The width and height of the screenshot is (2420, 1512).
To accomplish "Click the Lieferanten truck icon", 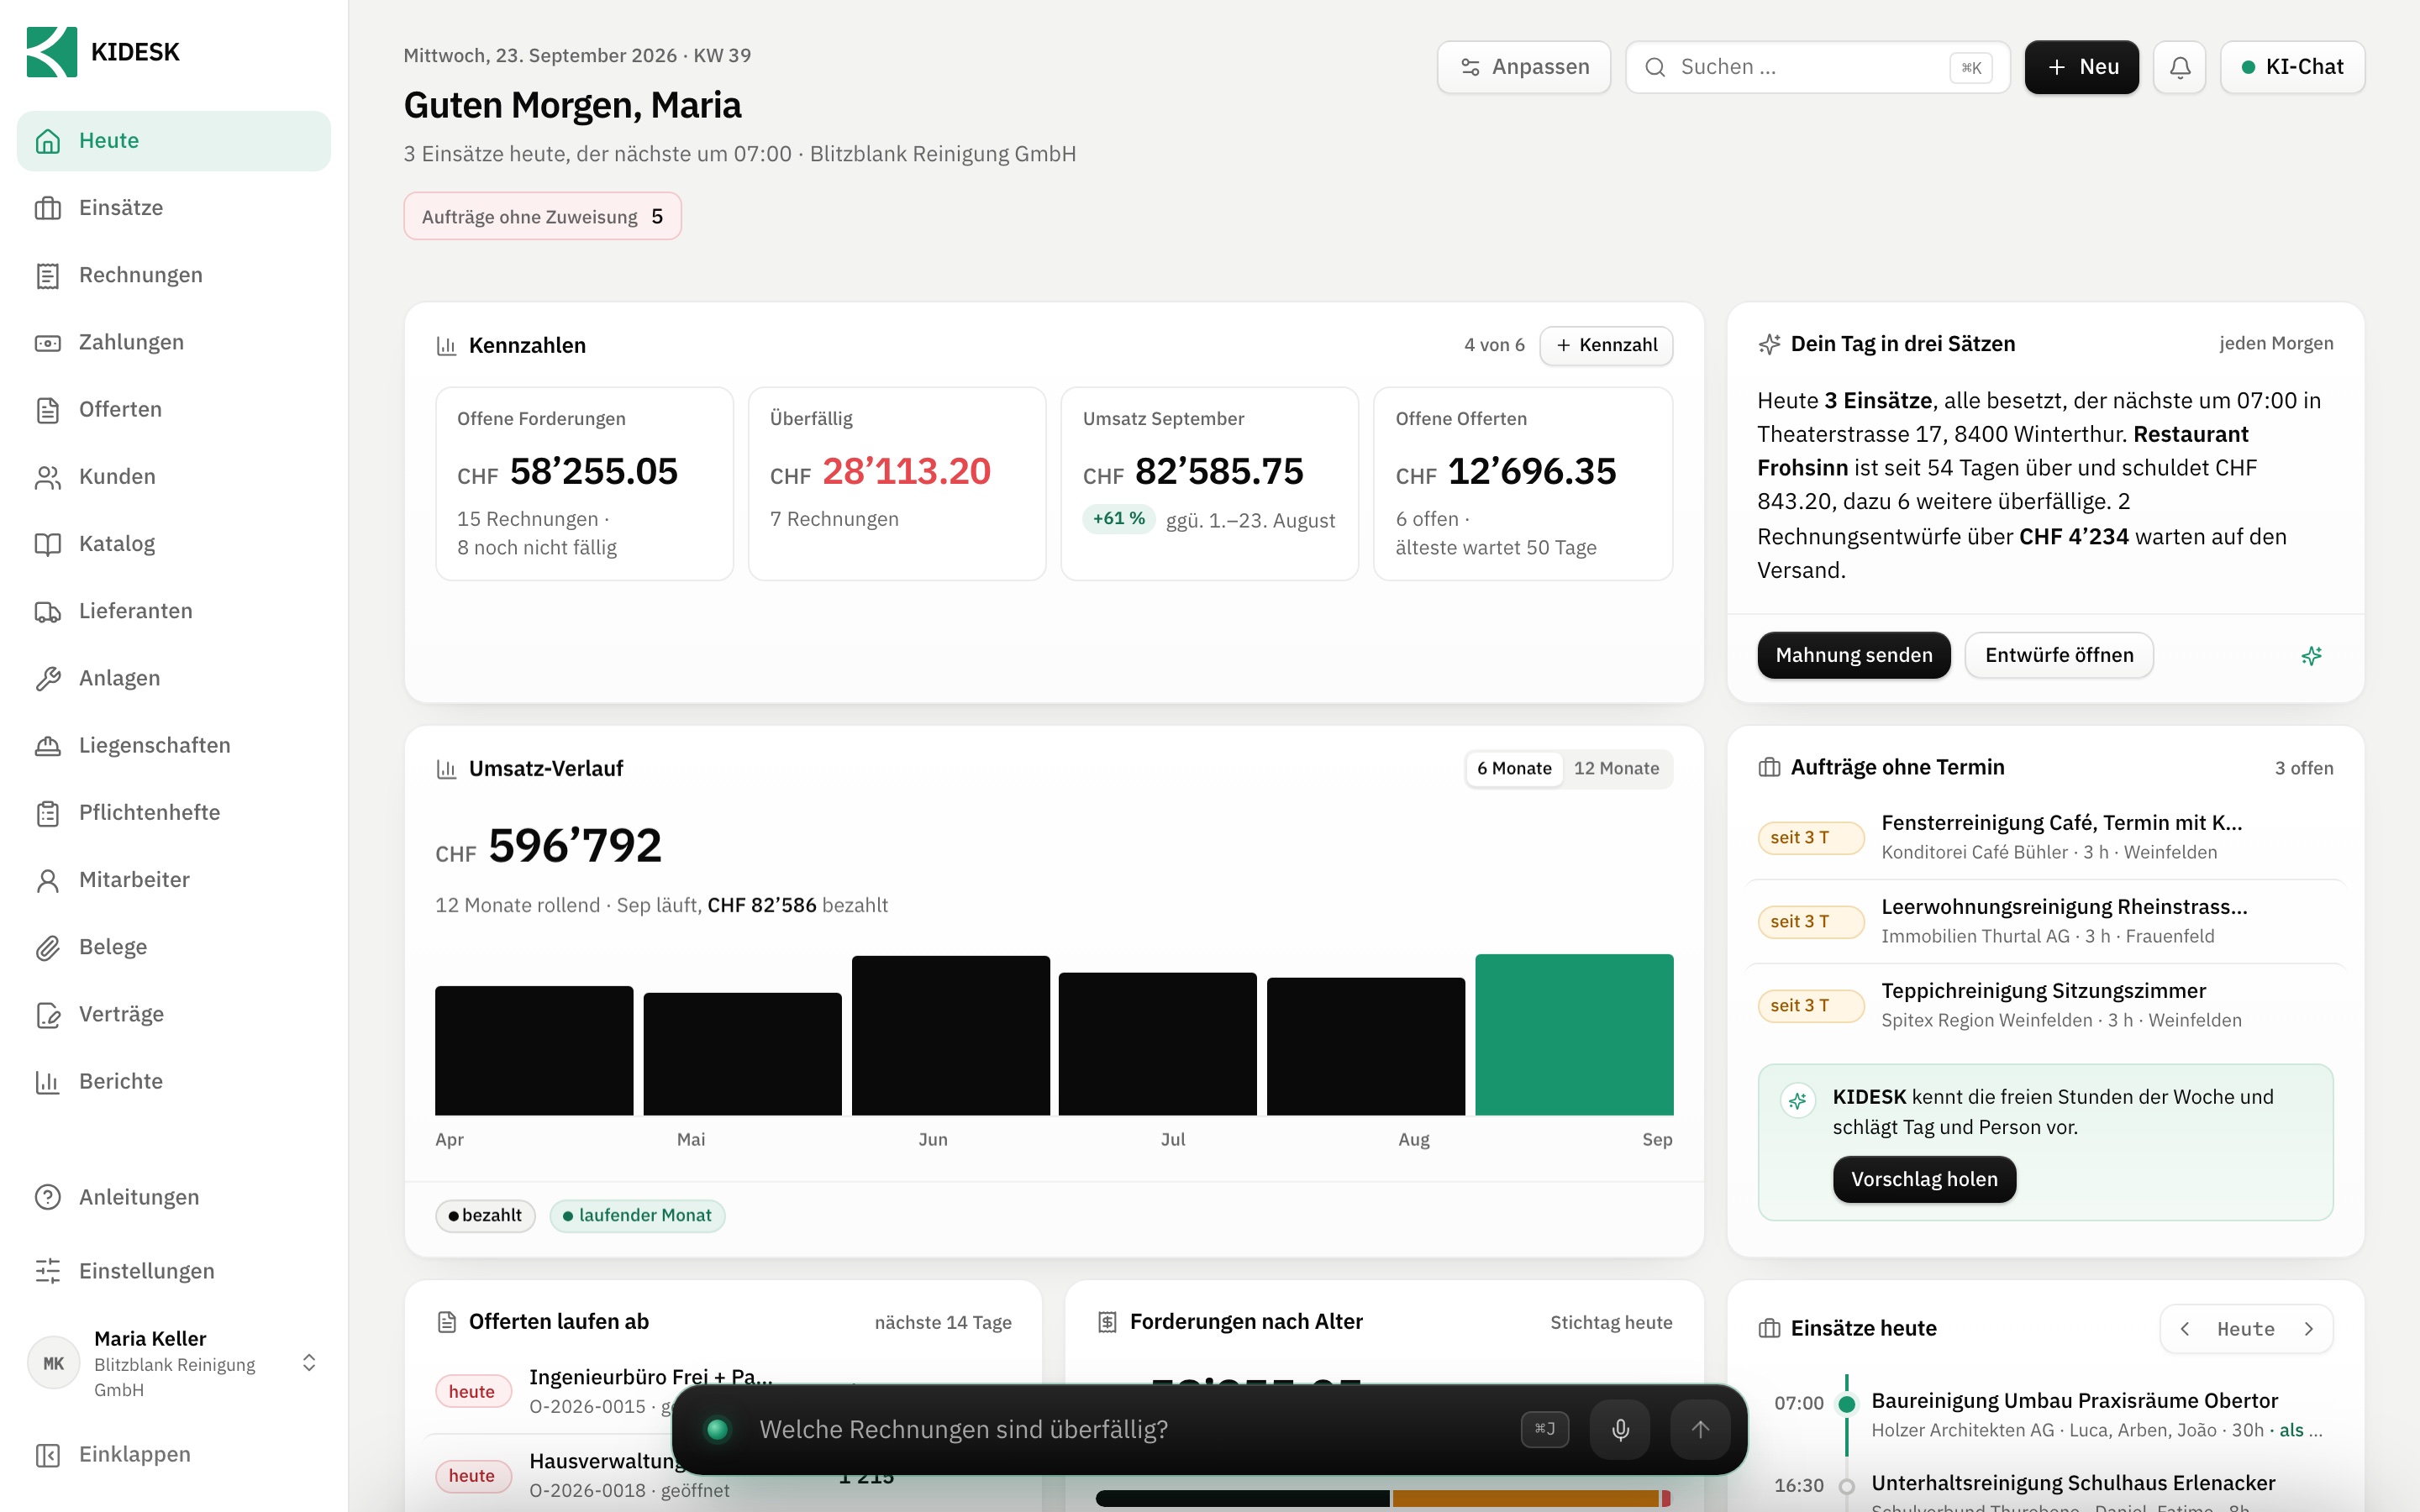I will point(48,611).
